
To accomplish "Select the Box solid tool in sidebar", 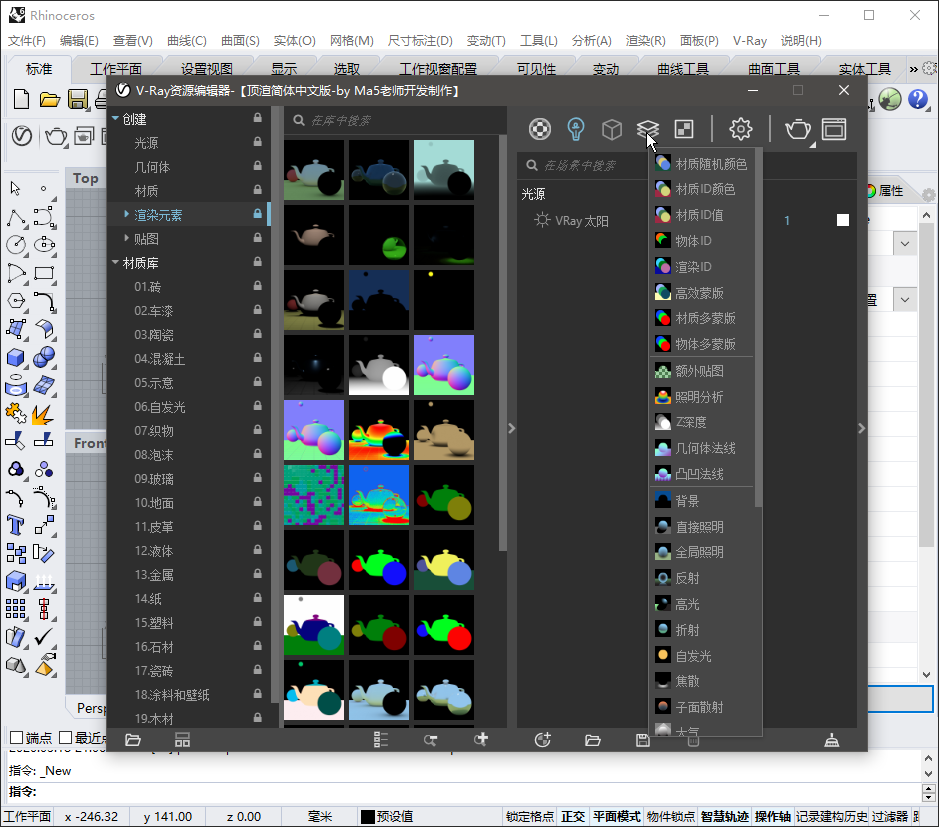I will [x=16, y=358].
